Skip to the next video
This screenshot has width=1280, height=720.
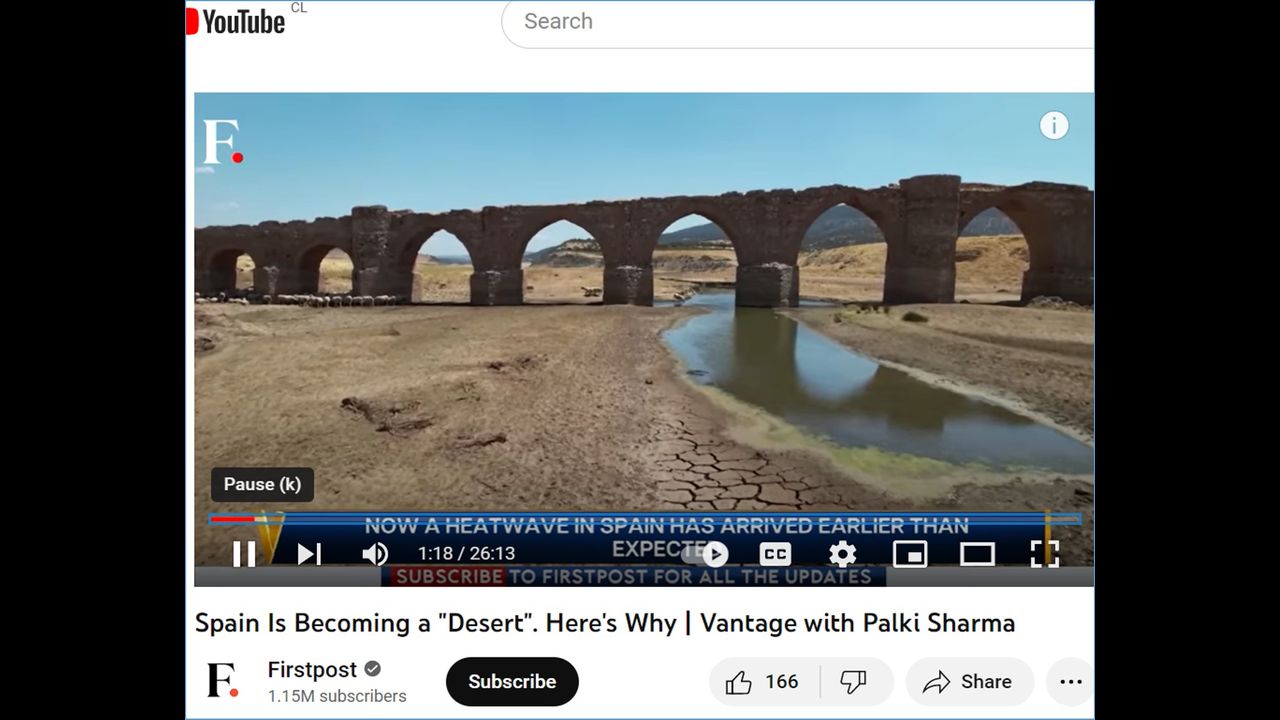coord(309,554)
